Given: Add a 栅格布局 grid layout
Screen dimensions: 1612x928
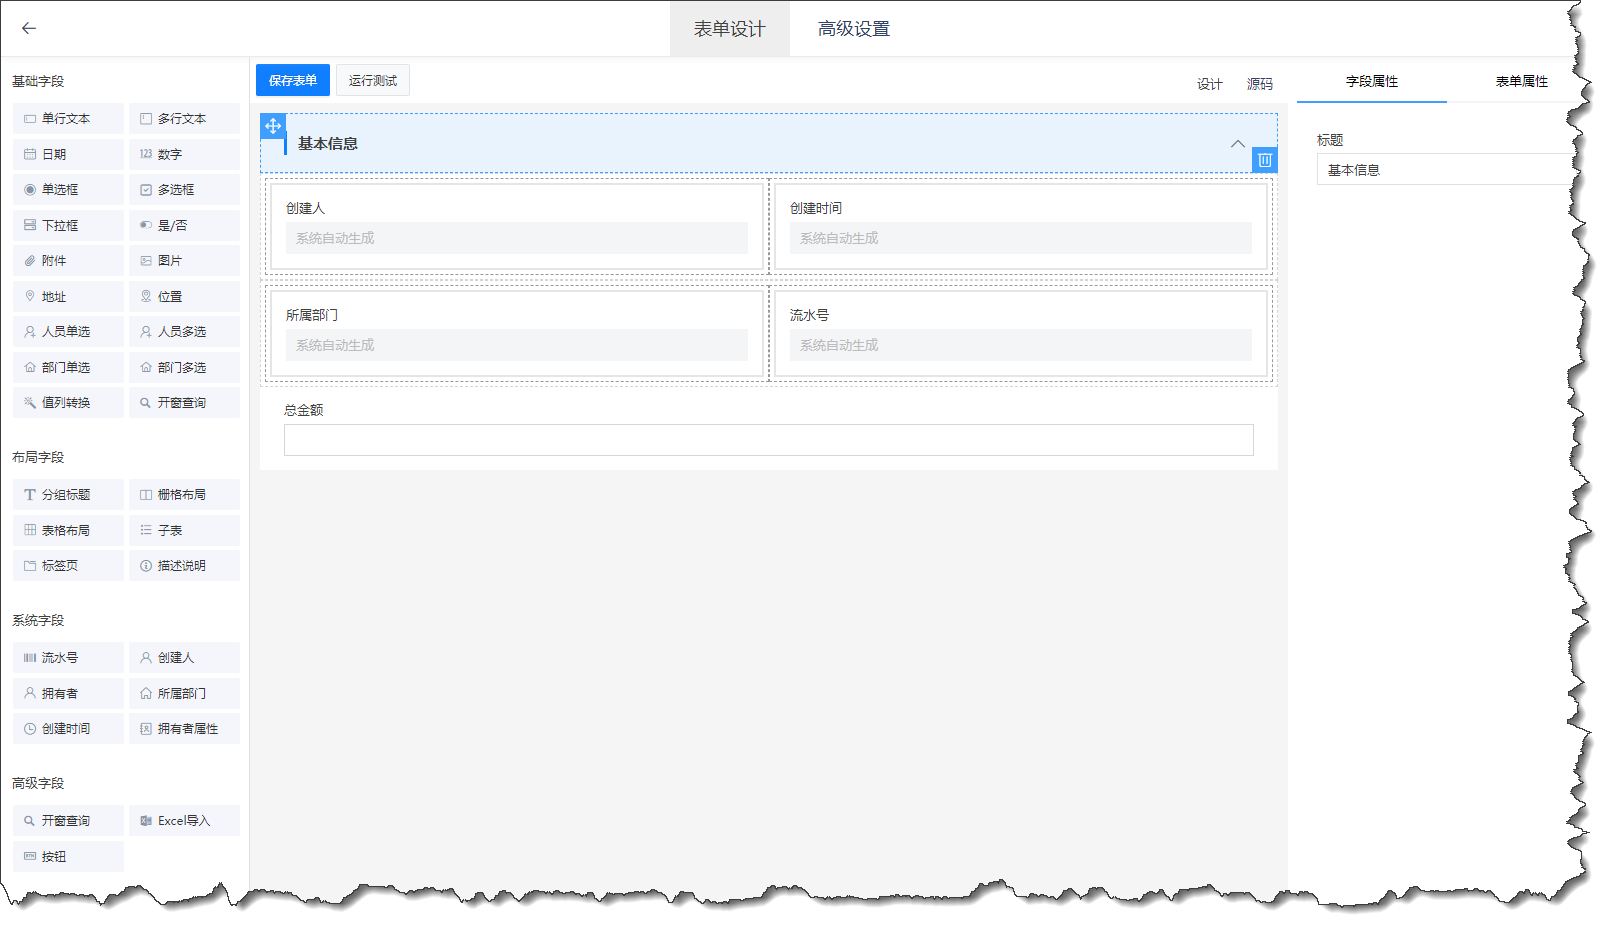Looking at the screenshot, I should 184,494.
